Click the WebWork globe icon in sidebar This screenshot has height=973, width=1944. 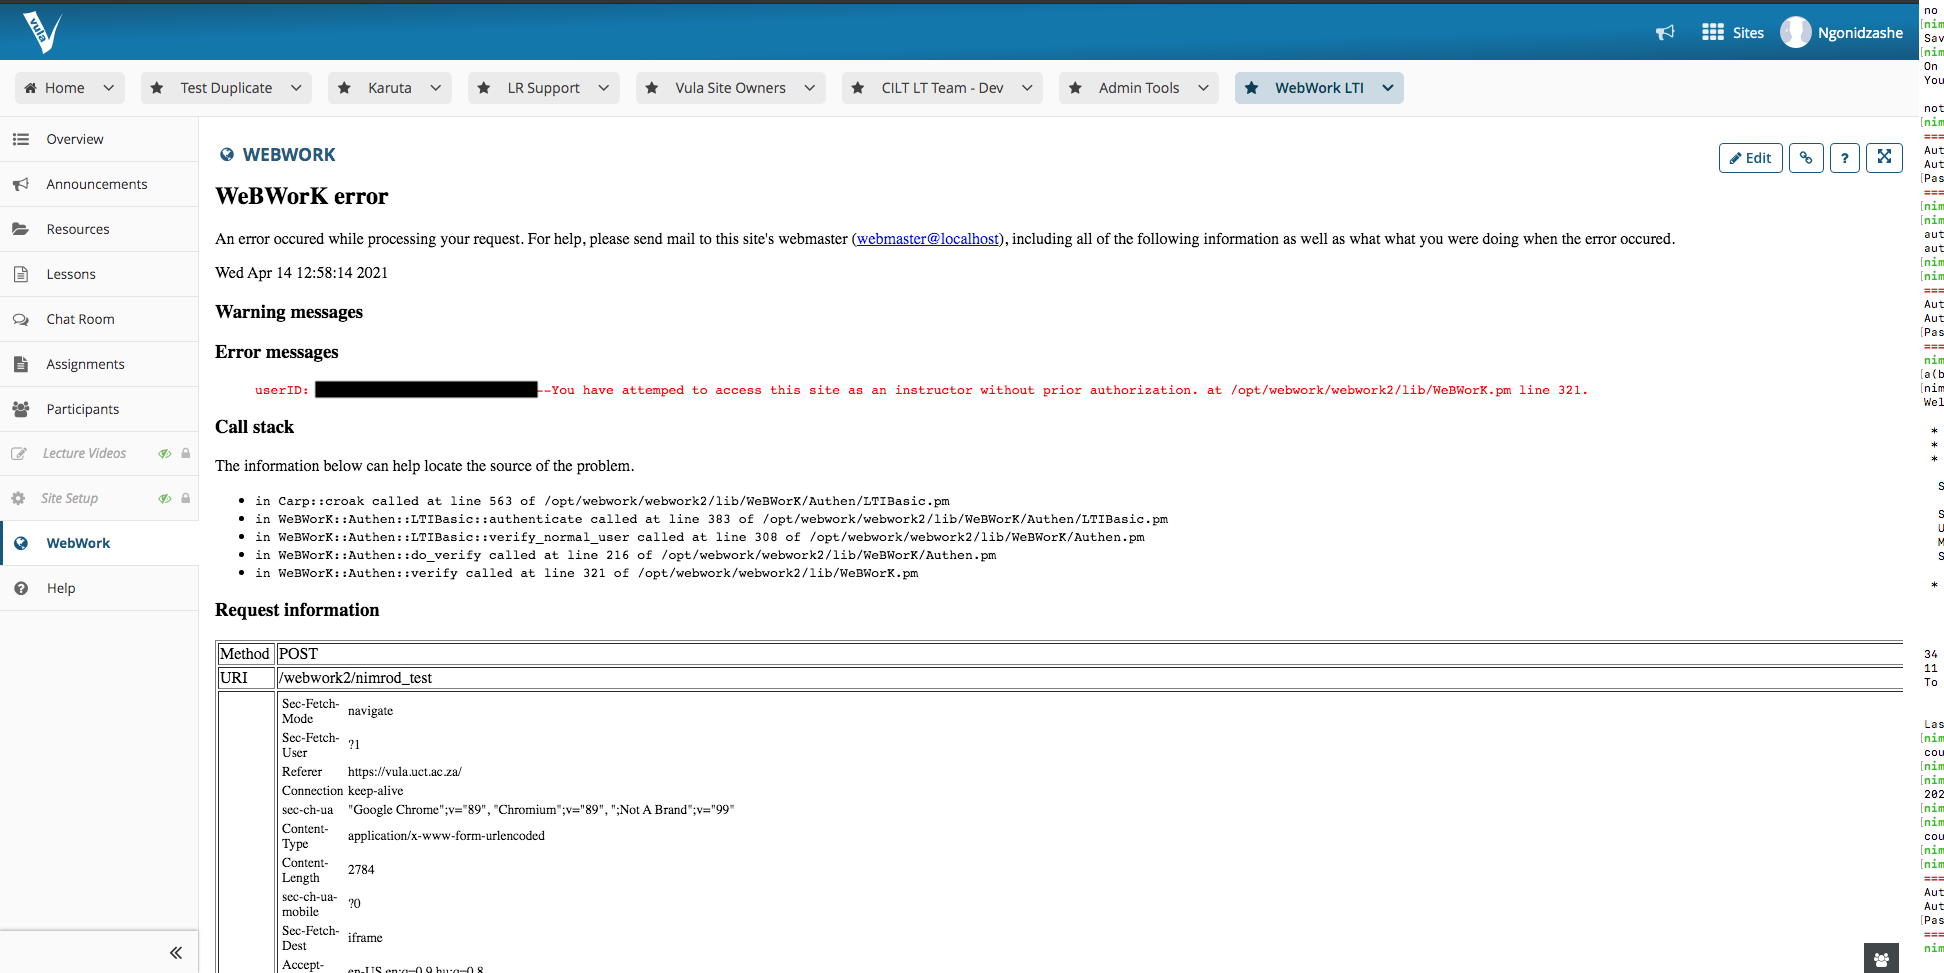click(x=20, y=543)
